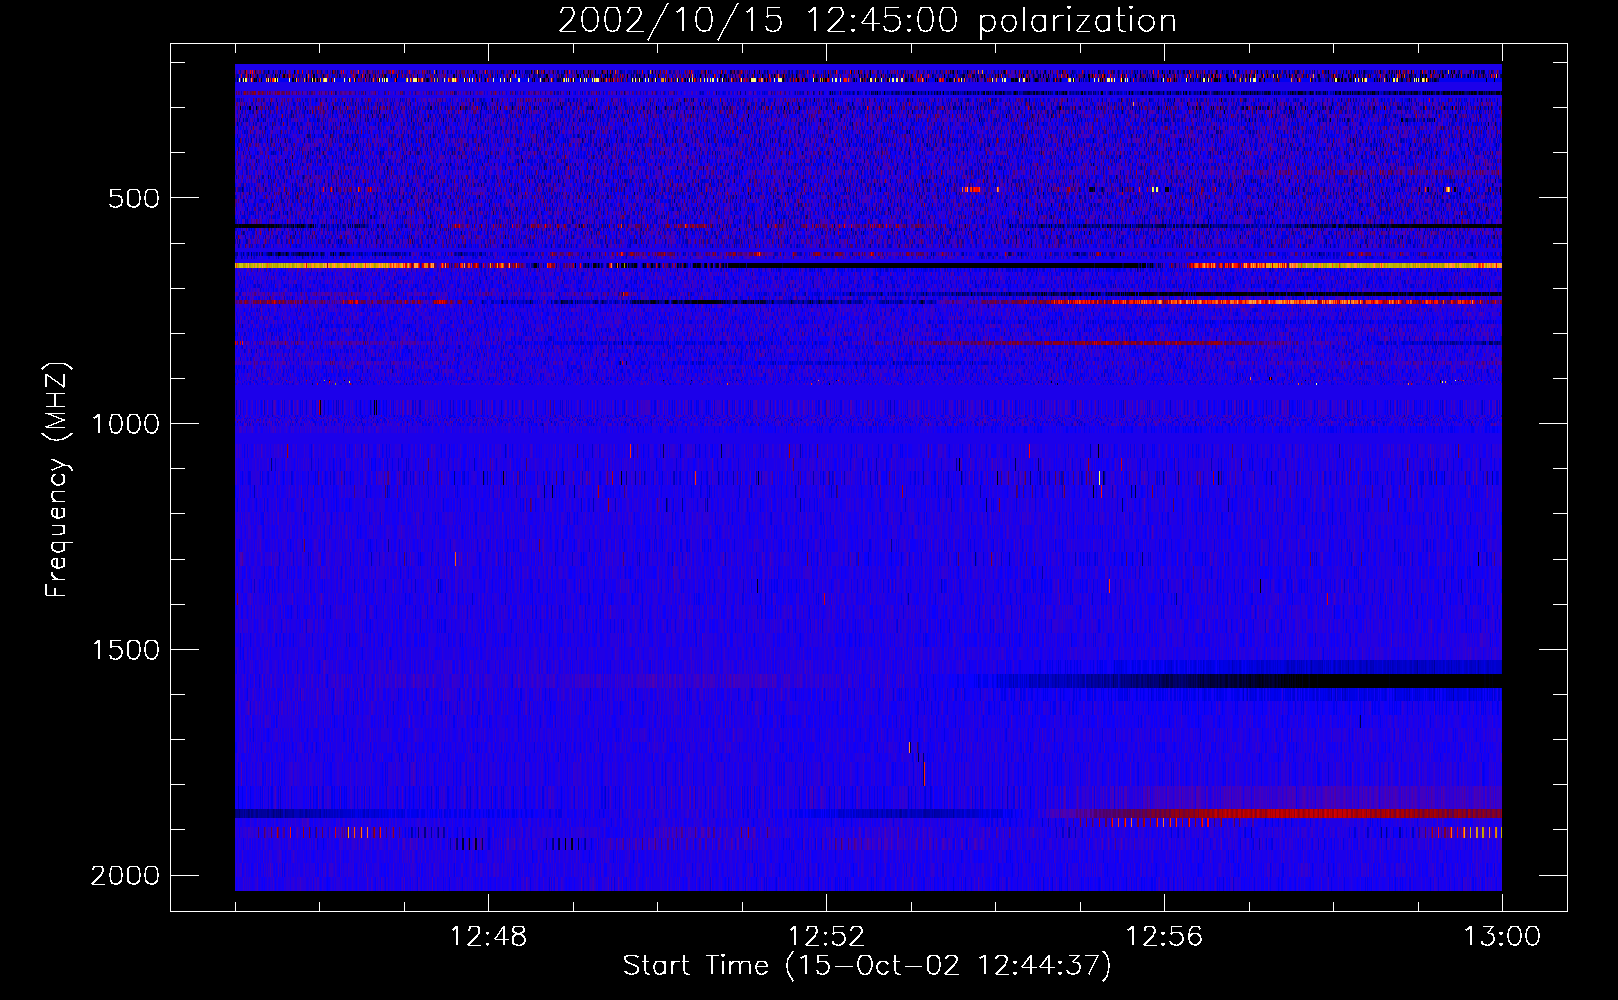Screen dimensions: 1618x1000
Task: Click the 12:48 time tick label
Action: (x=488, y=937)
